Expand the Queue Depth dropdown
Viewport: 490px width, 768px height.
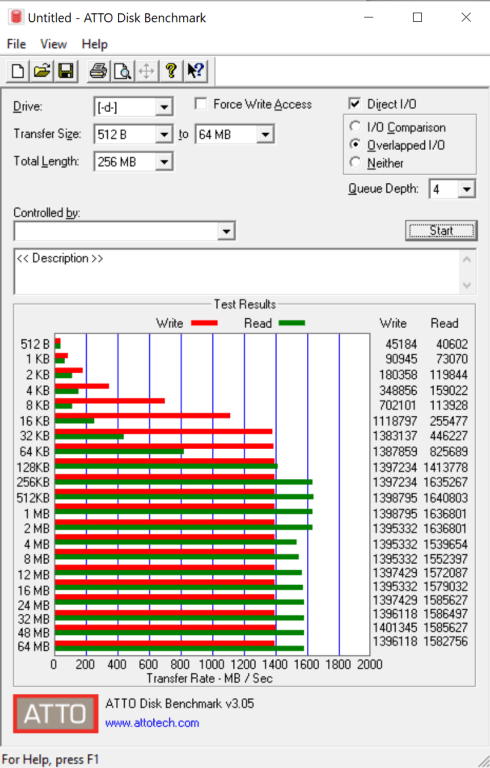[466, 189]
